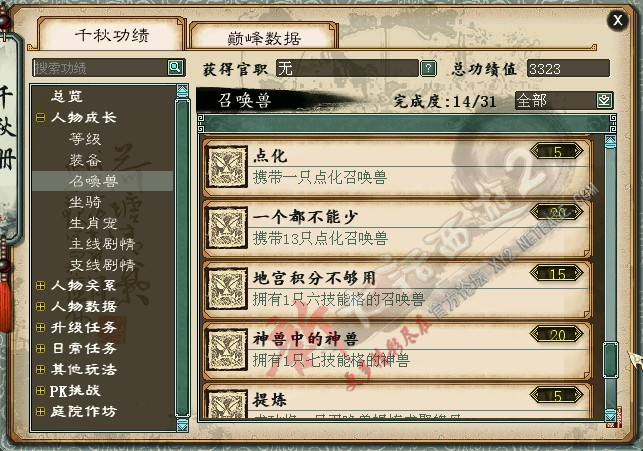The height and width of the screenshot is (451, 643).
Task: Expand the PK挑战 category
Action: [40, 391]
